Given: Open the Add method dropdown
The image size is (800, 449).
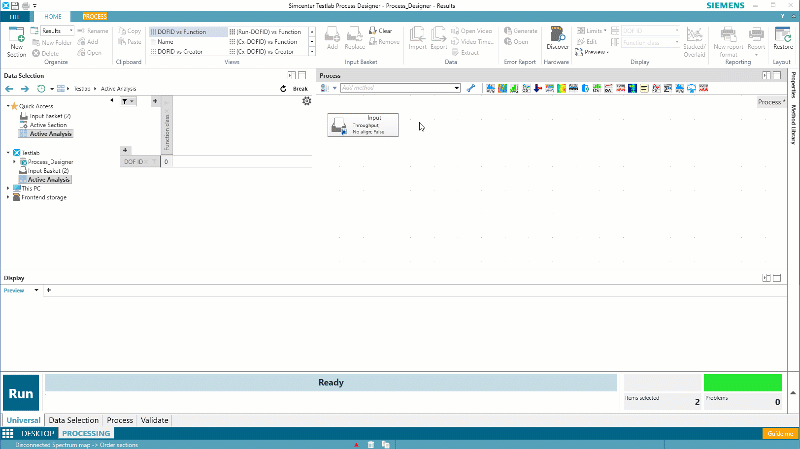Looking at the screenshot, I should [457, 88].
